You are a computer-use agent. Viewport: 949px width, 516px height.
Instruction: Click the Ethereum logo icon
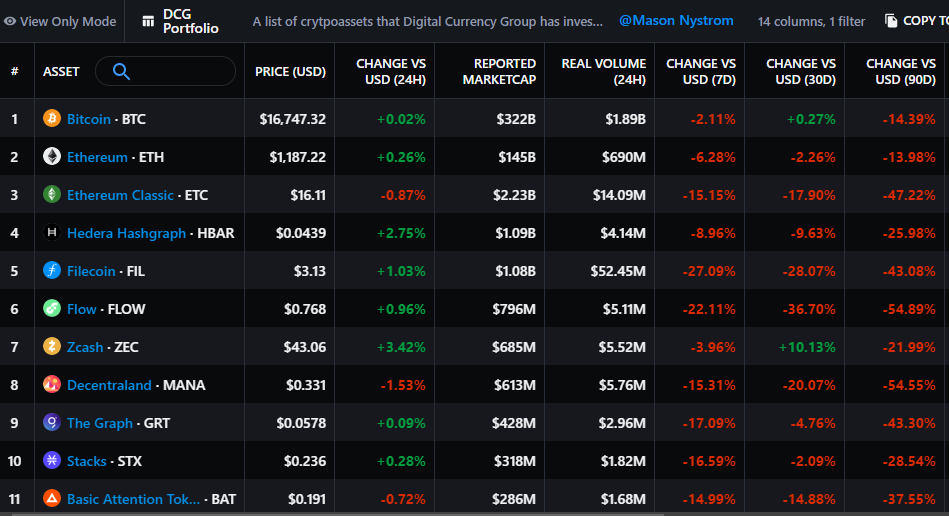[51, 157]
